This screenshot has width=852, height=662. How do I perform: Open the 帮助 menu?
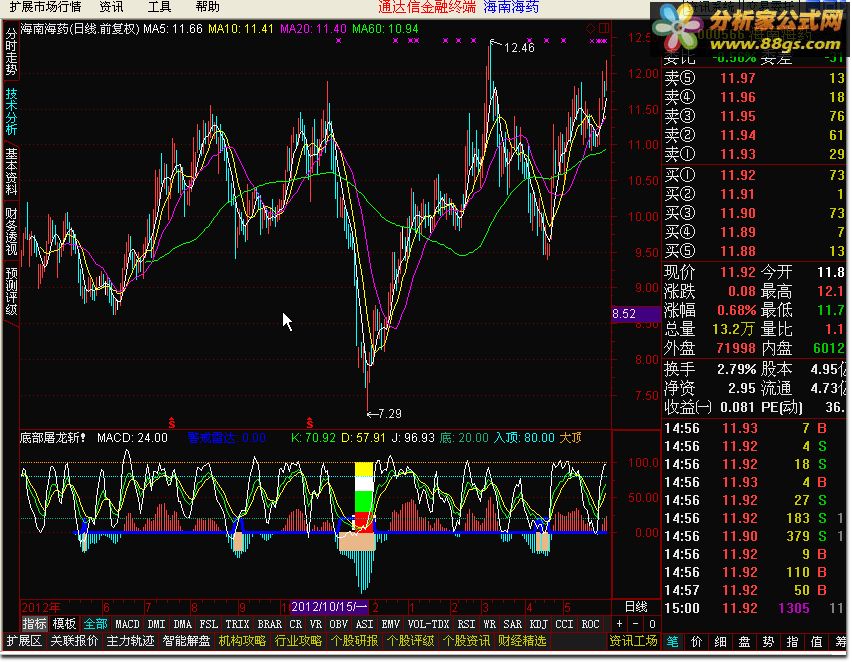pos(207,7)
